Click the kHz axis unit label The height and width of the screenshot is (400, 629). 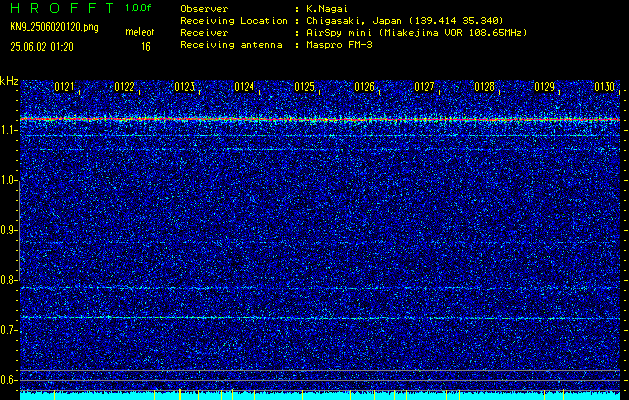click(9, 81)
